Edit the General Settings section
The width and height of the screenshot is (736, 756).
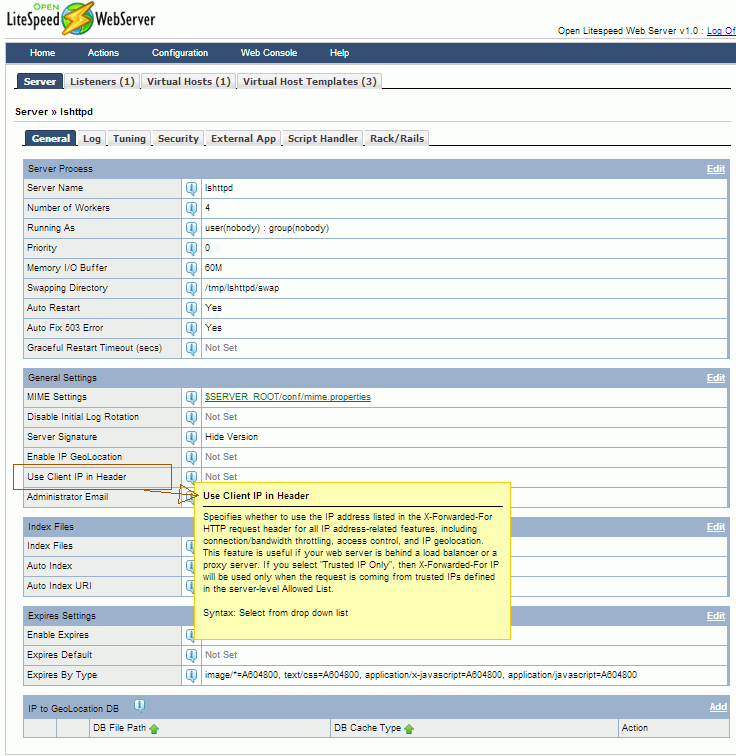tap(716, 378)
